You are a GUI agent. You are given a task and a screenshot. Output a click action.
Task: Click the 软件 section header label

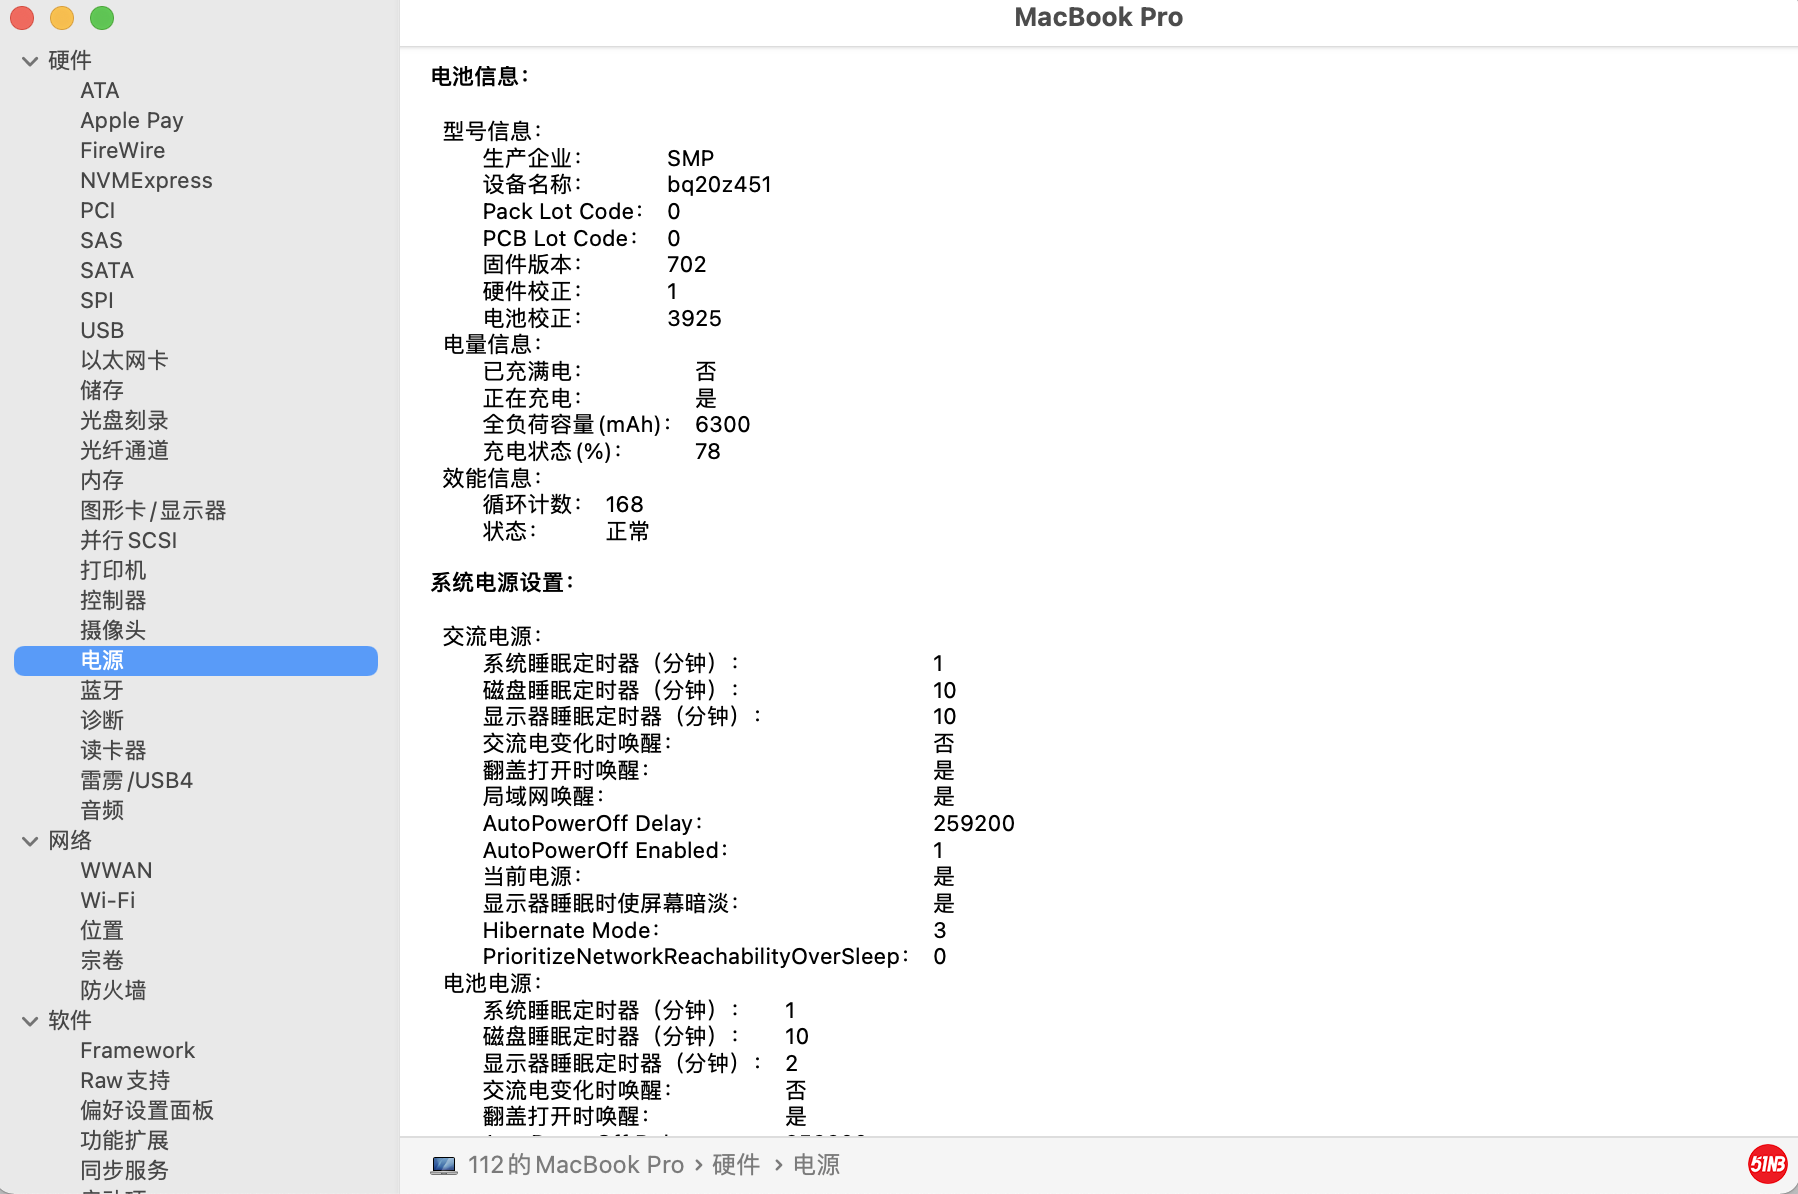pyautogui.click(x=70, y=1021)
